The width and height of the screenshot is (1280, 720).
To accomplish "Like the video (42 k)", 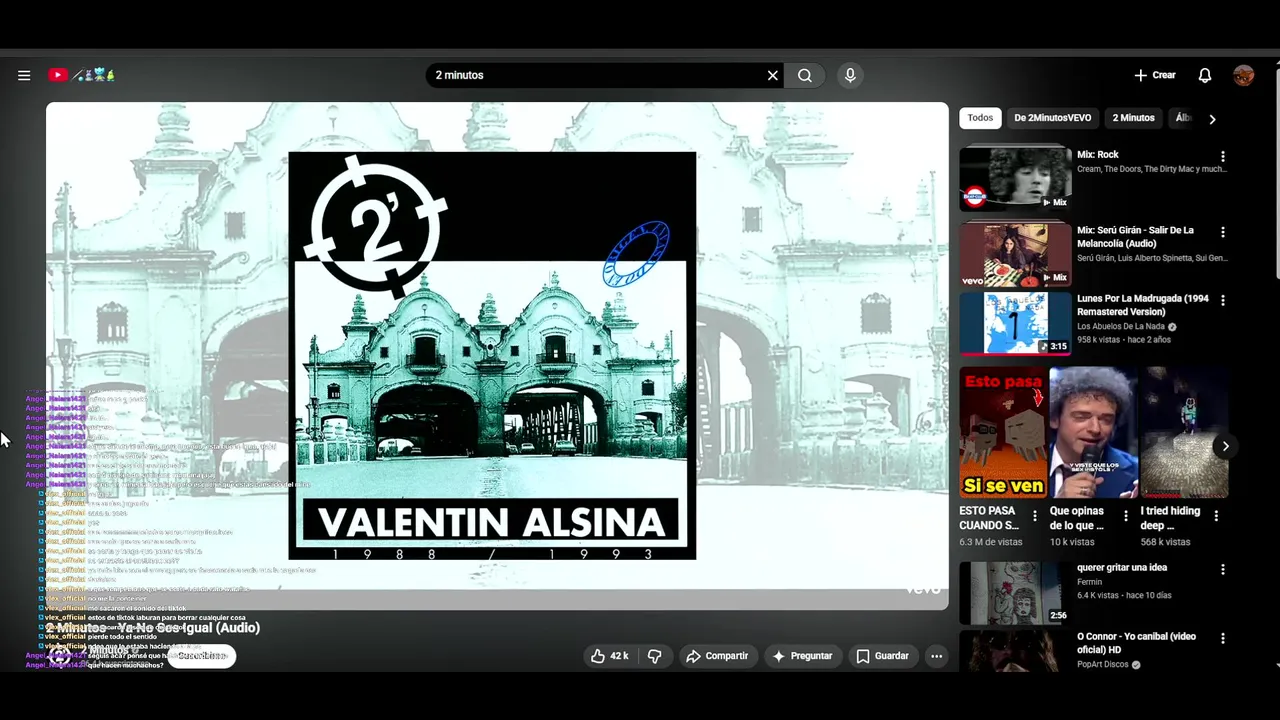I will 609,656.
